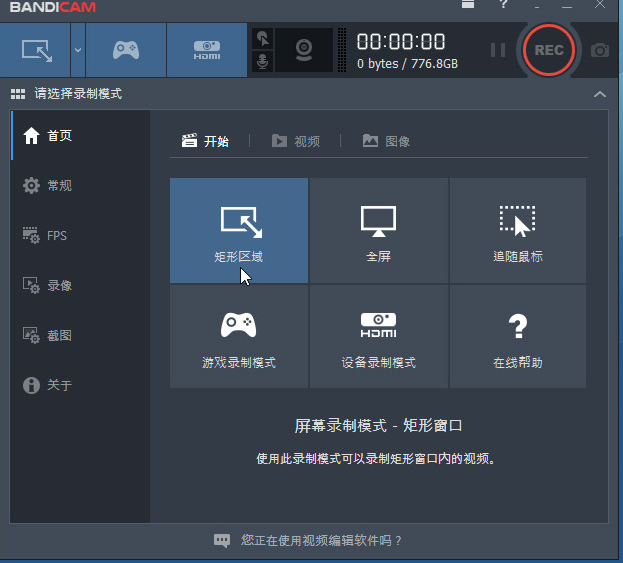Choose the 设备录制模式 tile
This screenshot has height=563, width=623.
click(x=378, y=337)
